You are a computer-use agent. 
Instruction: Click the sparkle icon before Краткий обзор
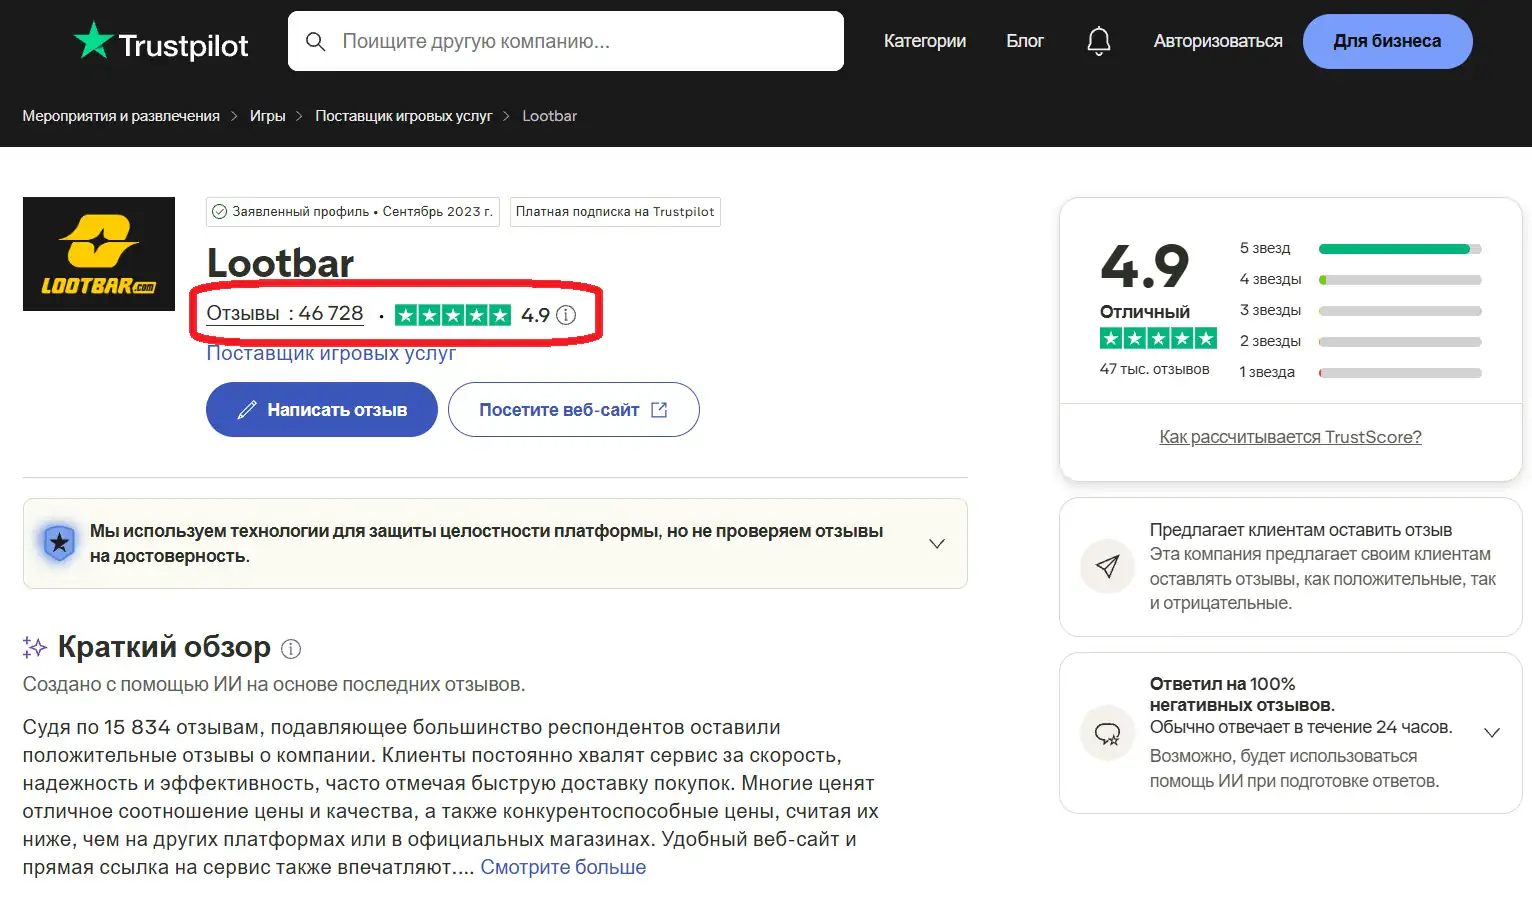pos(35,648)
